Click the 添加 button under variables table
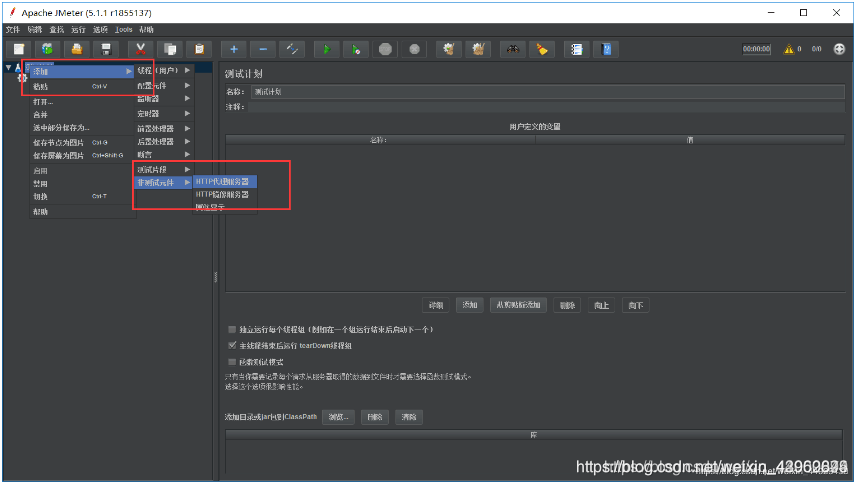Screen dimensions: 858x486 pyautogui.click(x=469, y=305)
